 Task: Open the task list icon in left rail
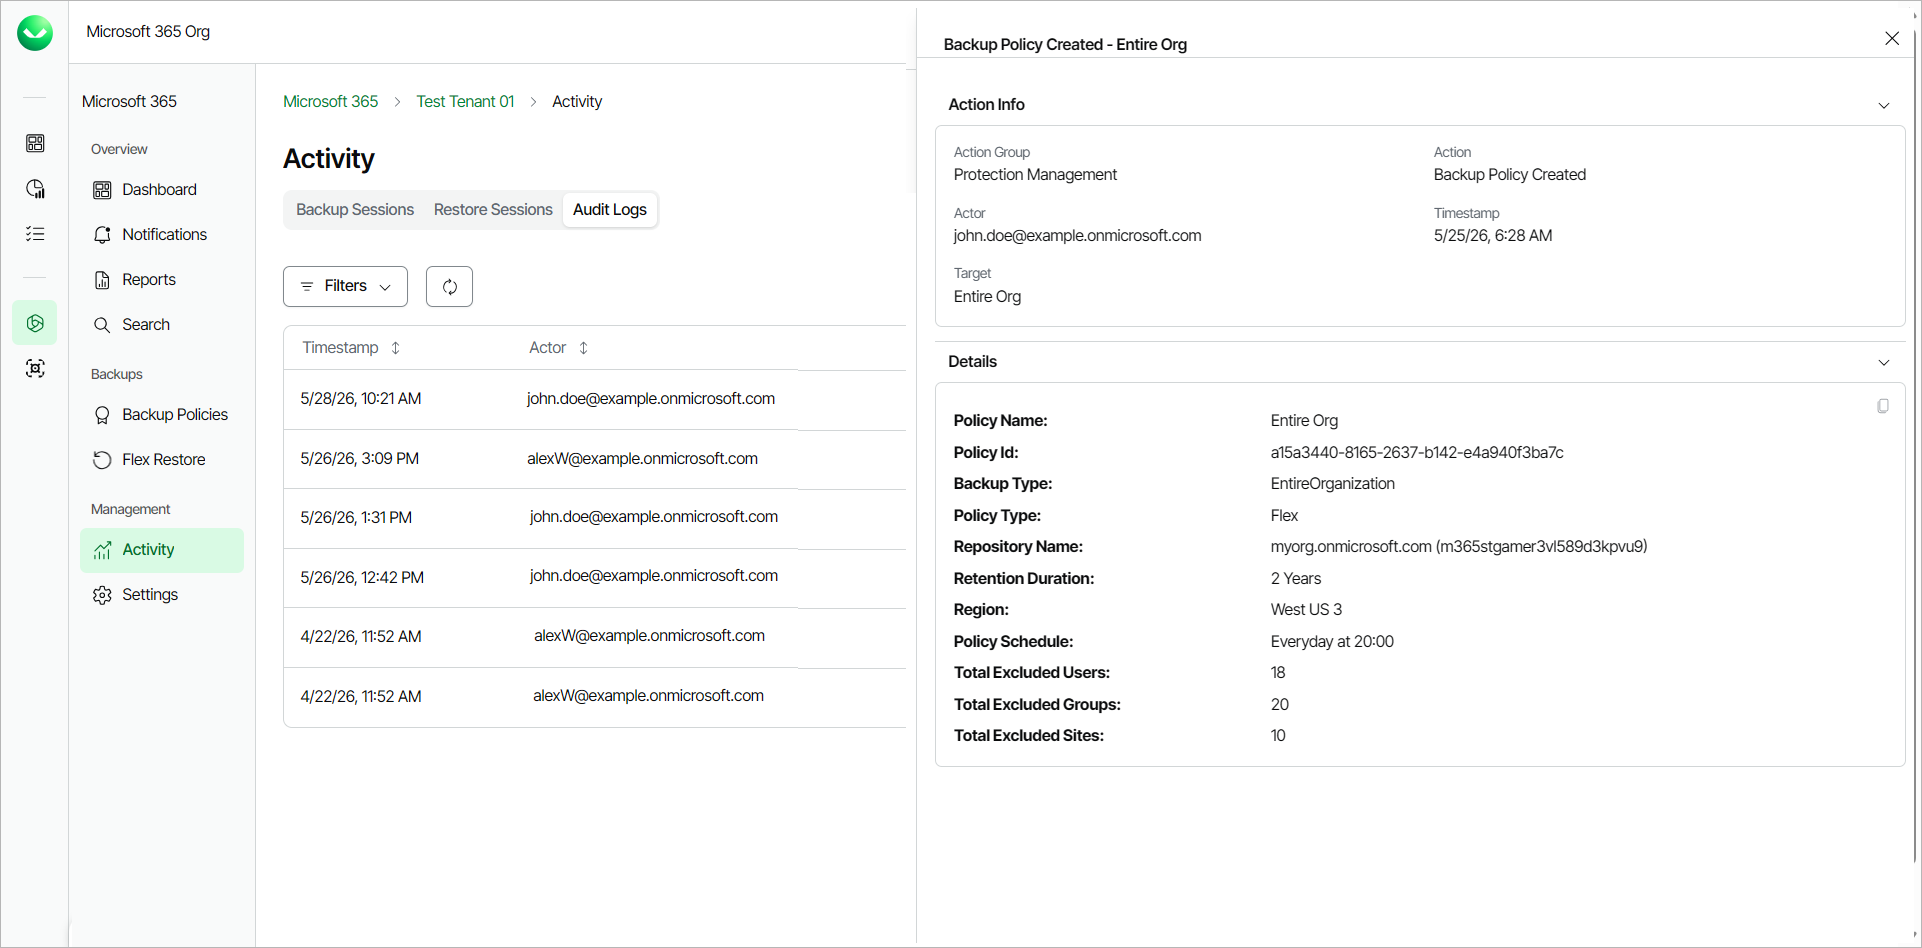(x=35, y=234)
